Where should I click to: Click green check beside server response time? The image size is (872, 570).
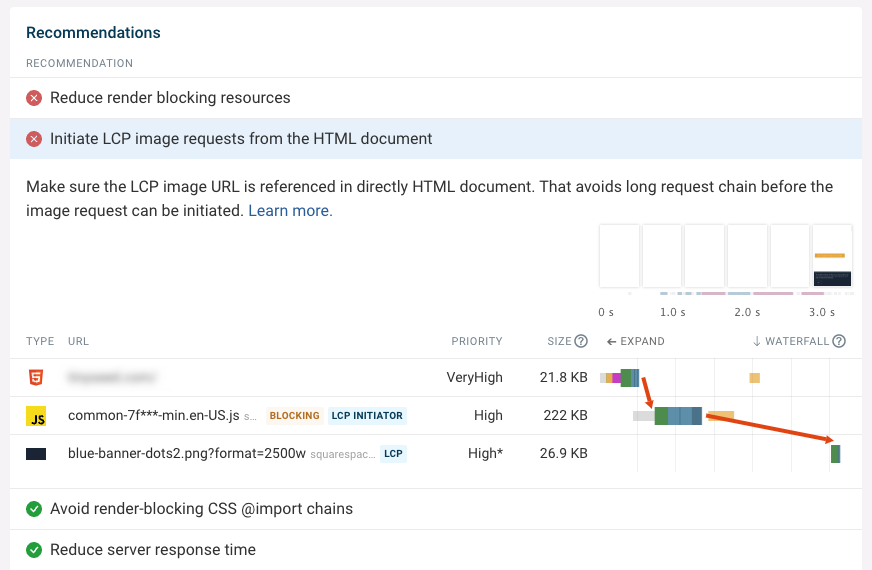tap(34, 550)
